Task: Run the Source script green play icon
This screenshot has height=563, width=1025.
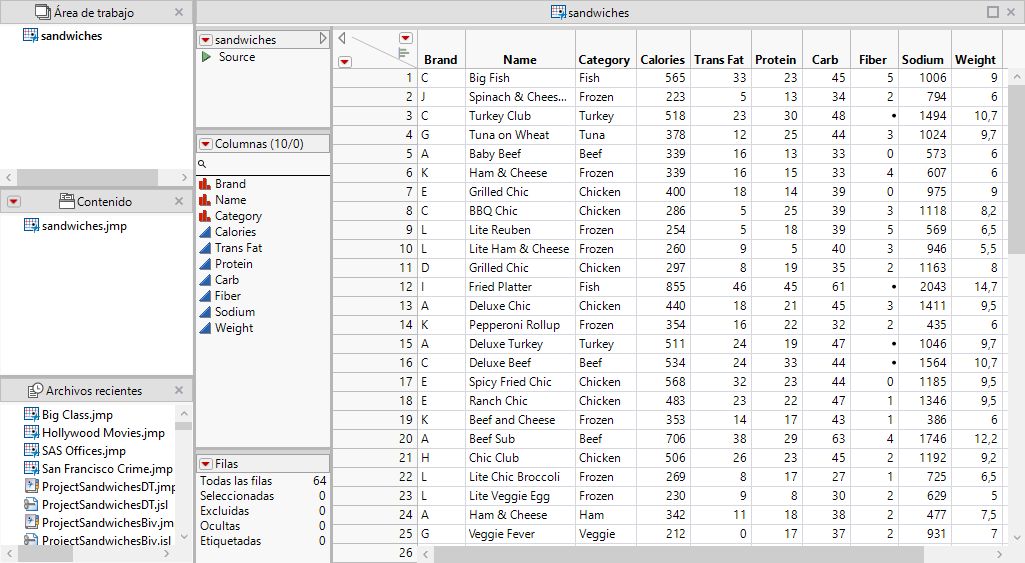Action: [207, 57]
